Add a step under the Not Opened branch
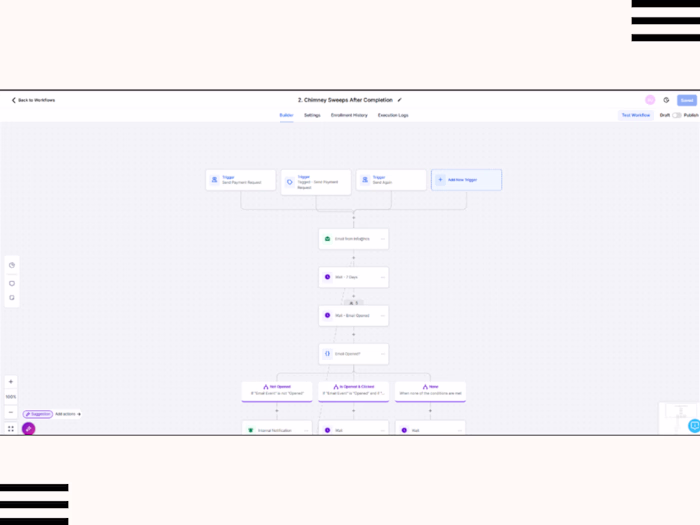This screenshot has width=700, height=525. coord(277,411)
